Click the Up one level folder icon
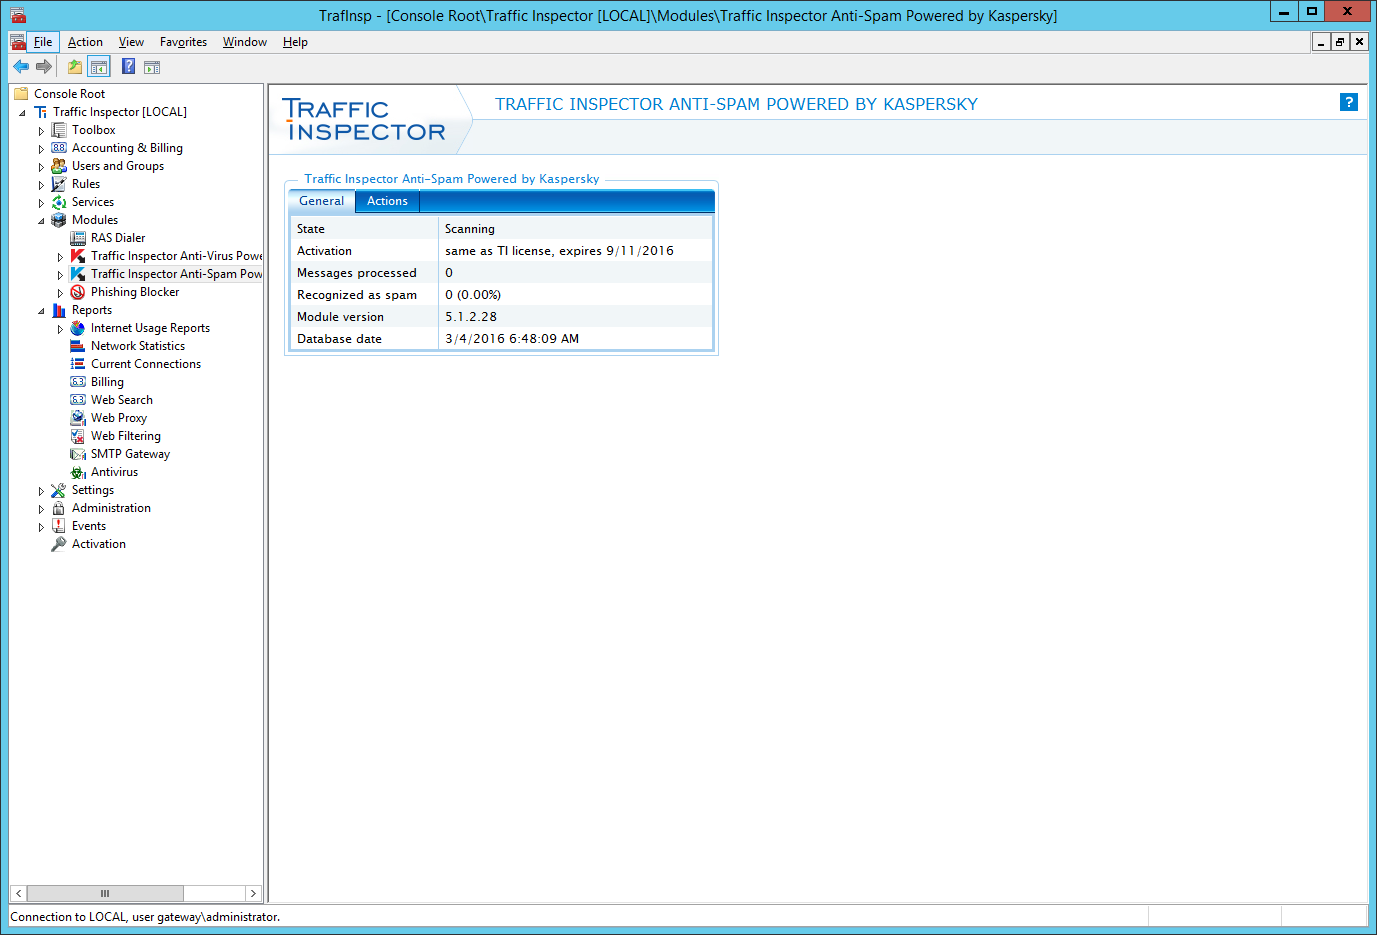This screenshot has width=1377, height=935. [75, 67]
